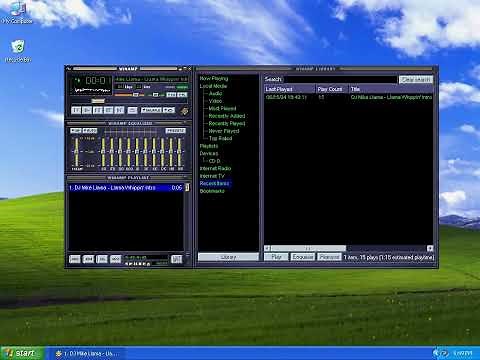Open the Video library view
Viewport: 480px width, 360px height.
point(215,101)
